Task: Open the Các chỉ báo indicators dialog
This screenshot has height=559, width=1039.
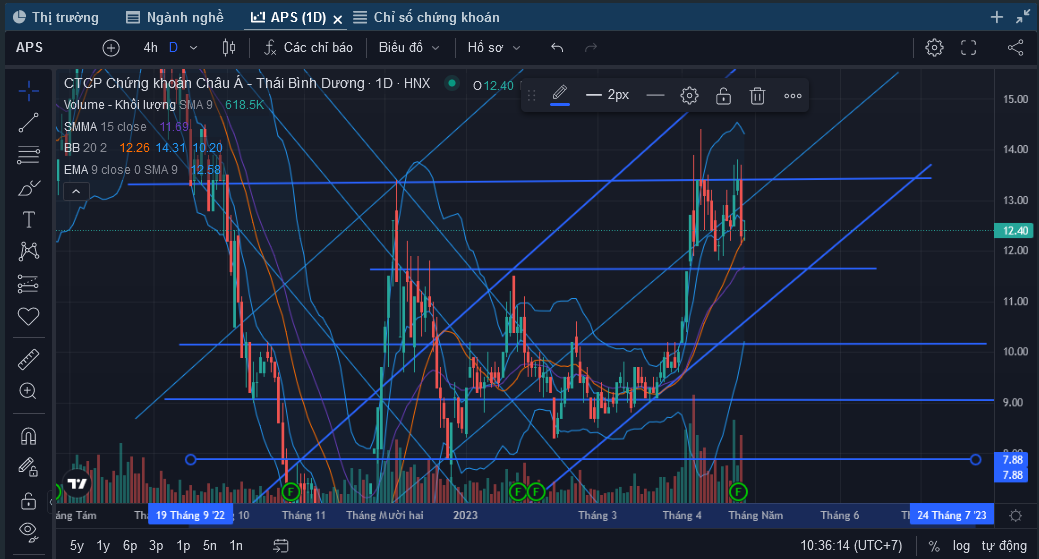Action: point(308,48)
